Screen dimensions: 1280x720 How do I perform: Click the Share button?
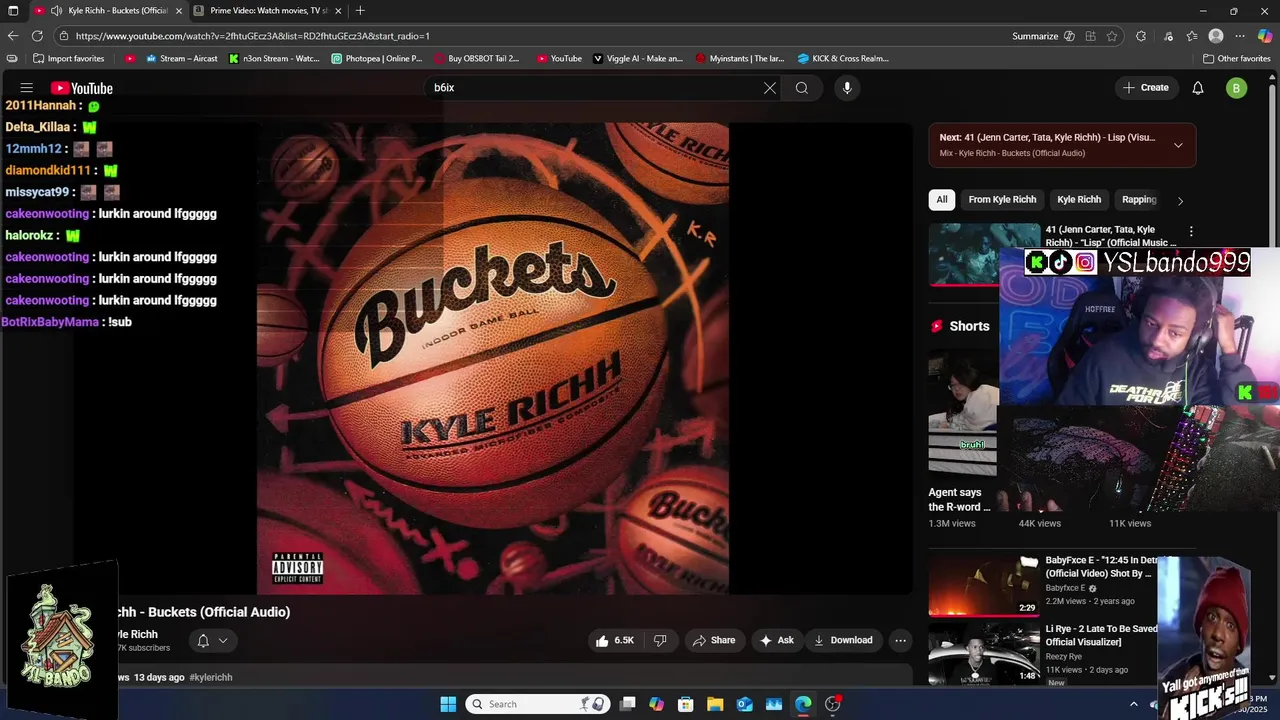[x=714, y=640]
